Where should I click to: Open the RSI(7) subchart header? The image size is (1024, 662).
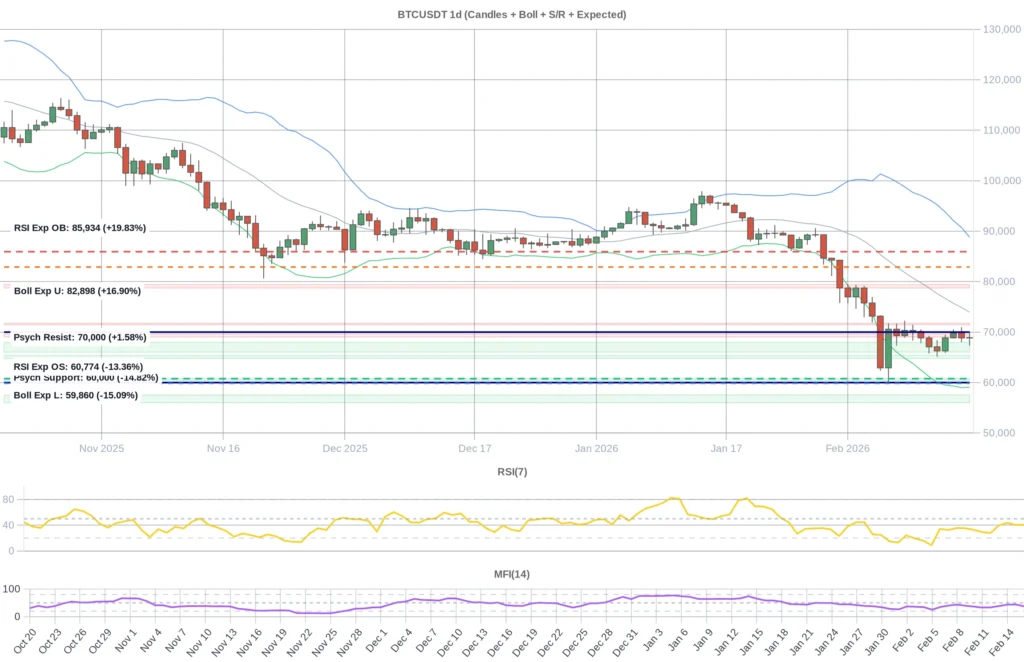coord(511,471)
